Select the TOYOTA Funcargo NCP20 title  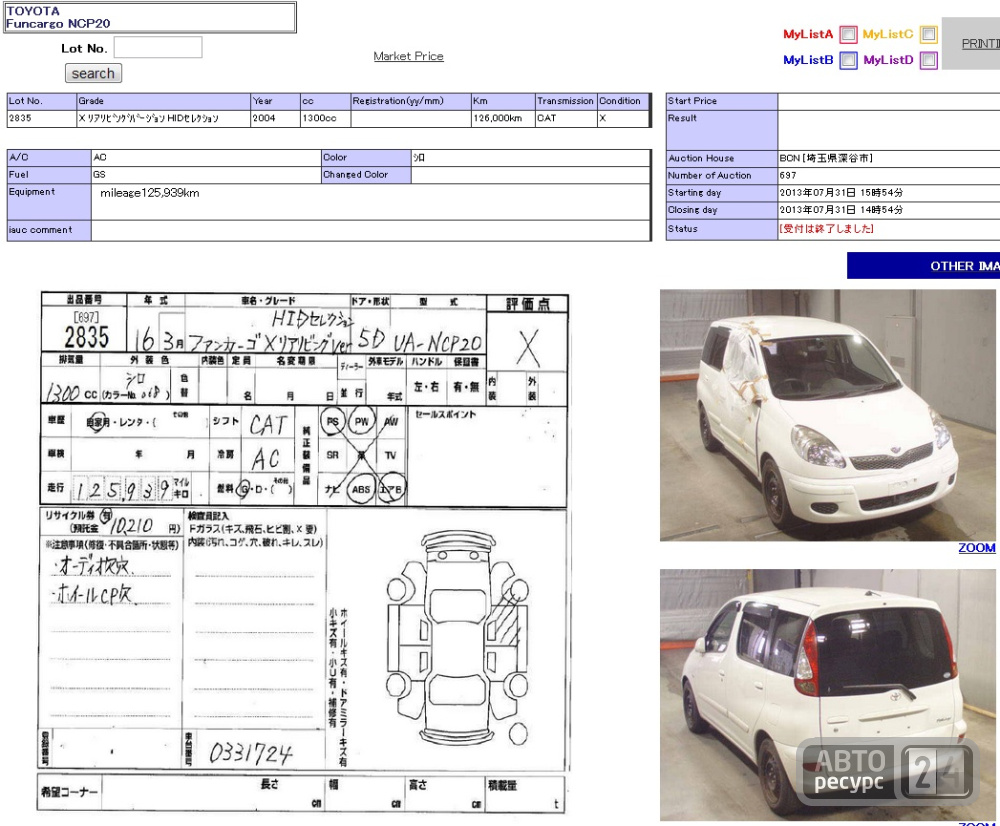(58, 17)
